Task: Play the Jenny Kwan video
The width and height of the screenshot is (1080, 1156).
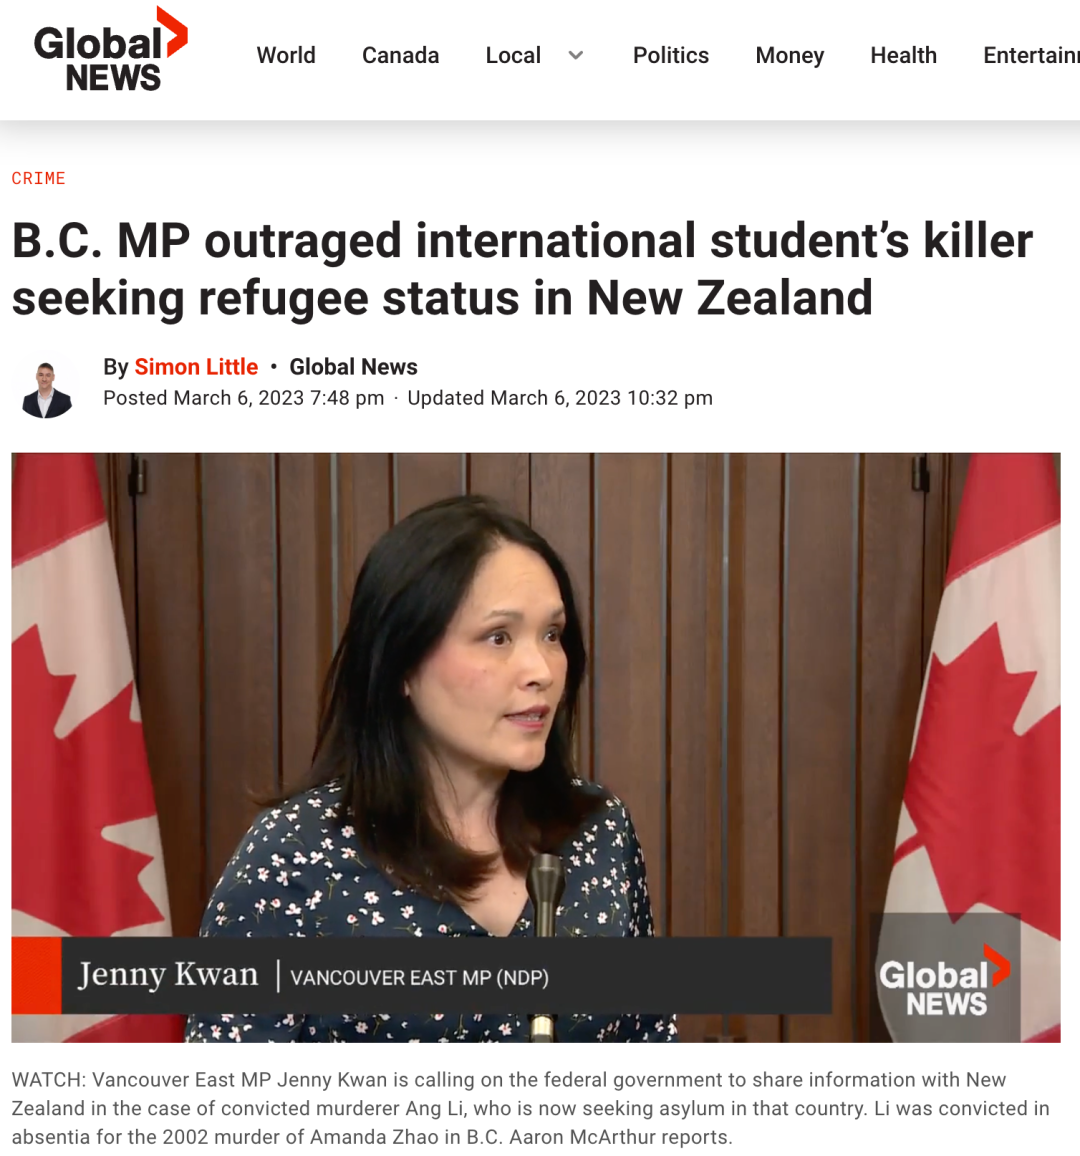Action: pyautogui.click(x=536, y=747)
